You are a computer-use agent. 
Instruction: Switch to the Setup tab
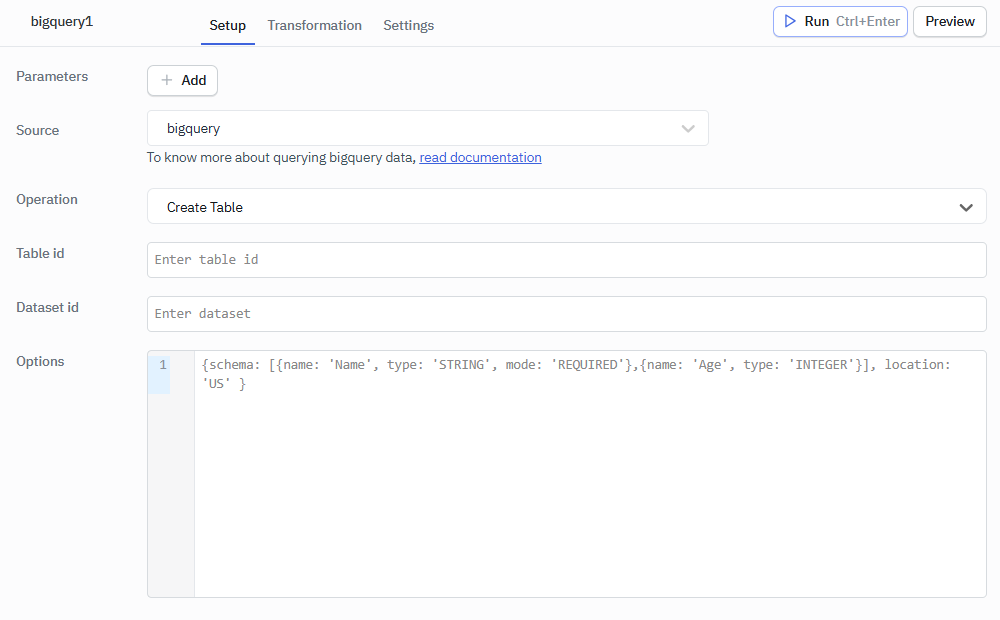[227, 25]
